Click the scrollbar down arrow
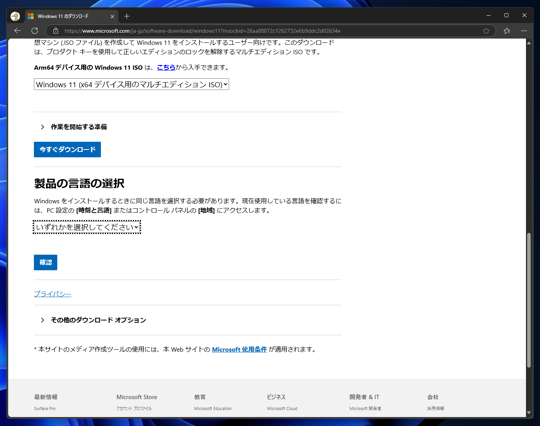The height and width of the screenshot is (426, 540). click(x=529, y=412)
